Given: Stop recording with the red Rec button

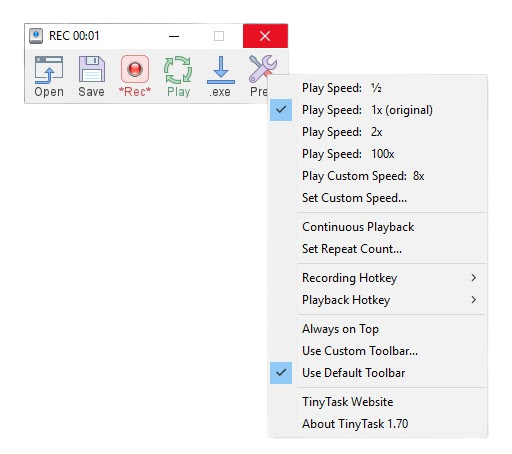Looking at the screenshot, I should [135, 76].
